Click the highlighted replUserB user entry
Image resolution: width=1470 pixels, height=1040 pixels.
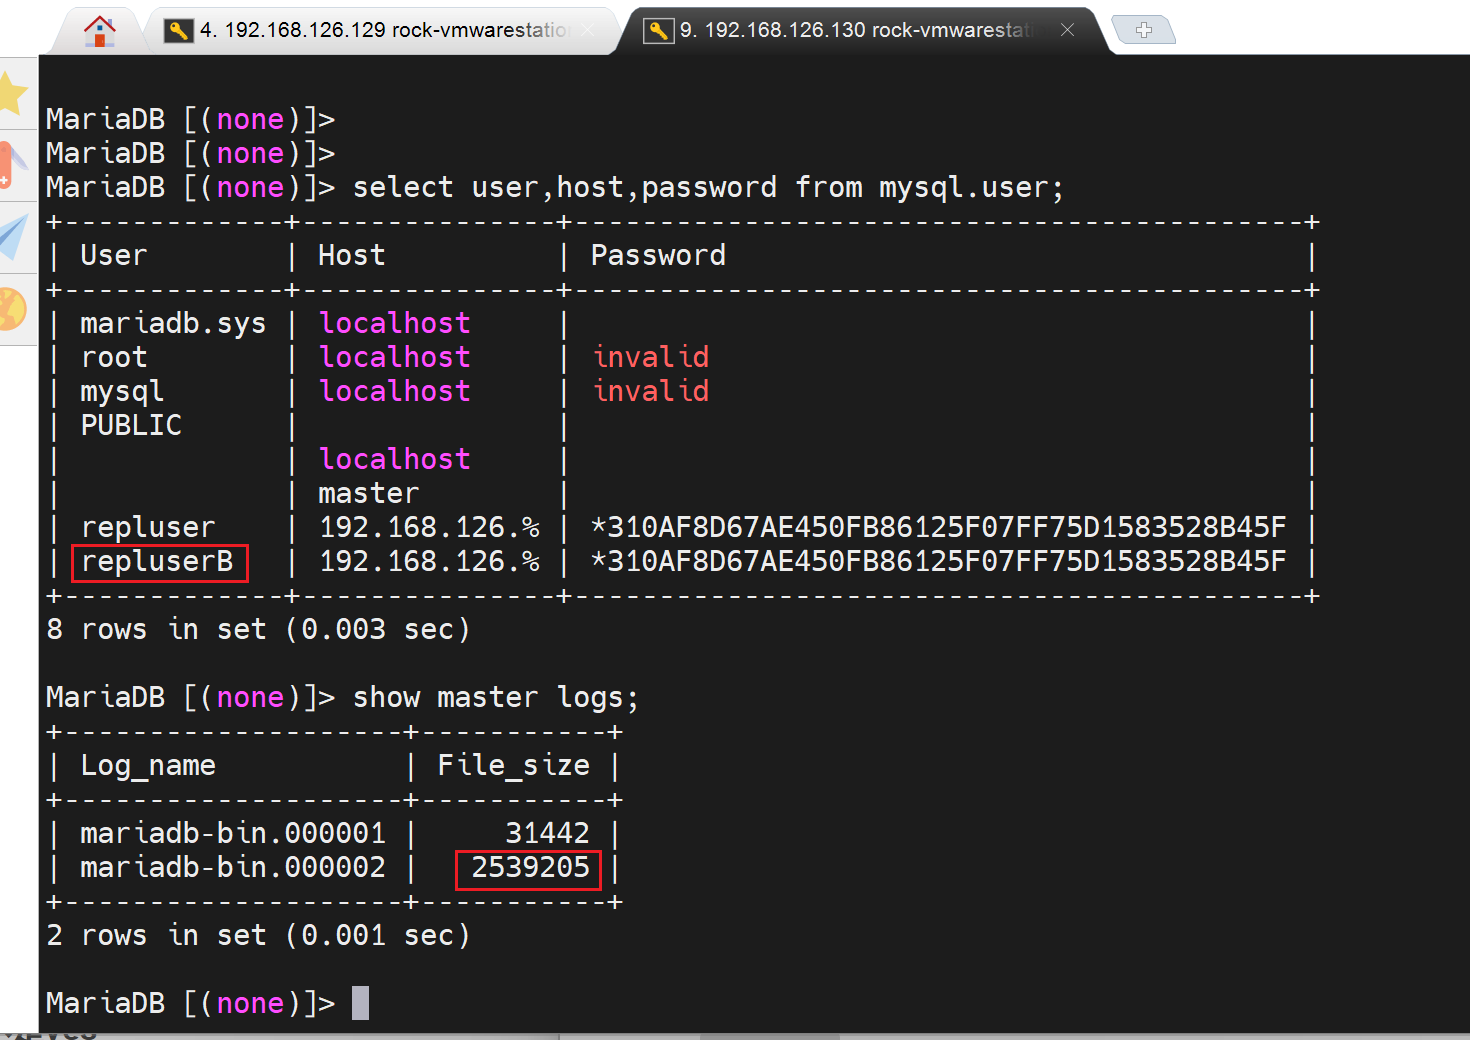pos(158,562)
